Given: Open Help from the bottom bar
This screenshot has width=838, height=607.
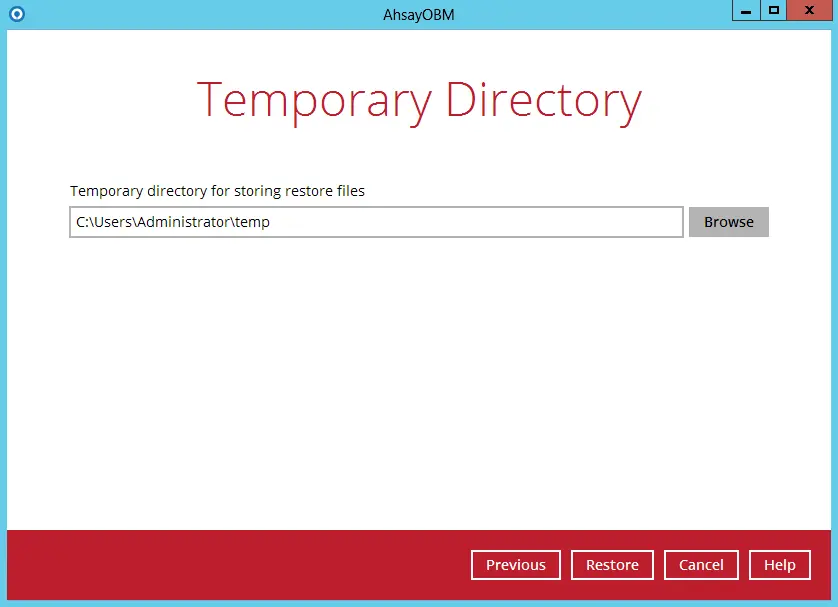Looking at the screenshot, I should [779, 564].
